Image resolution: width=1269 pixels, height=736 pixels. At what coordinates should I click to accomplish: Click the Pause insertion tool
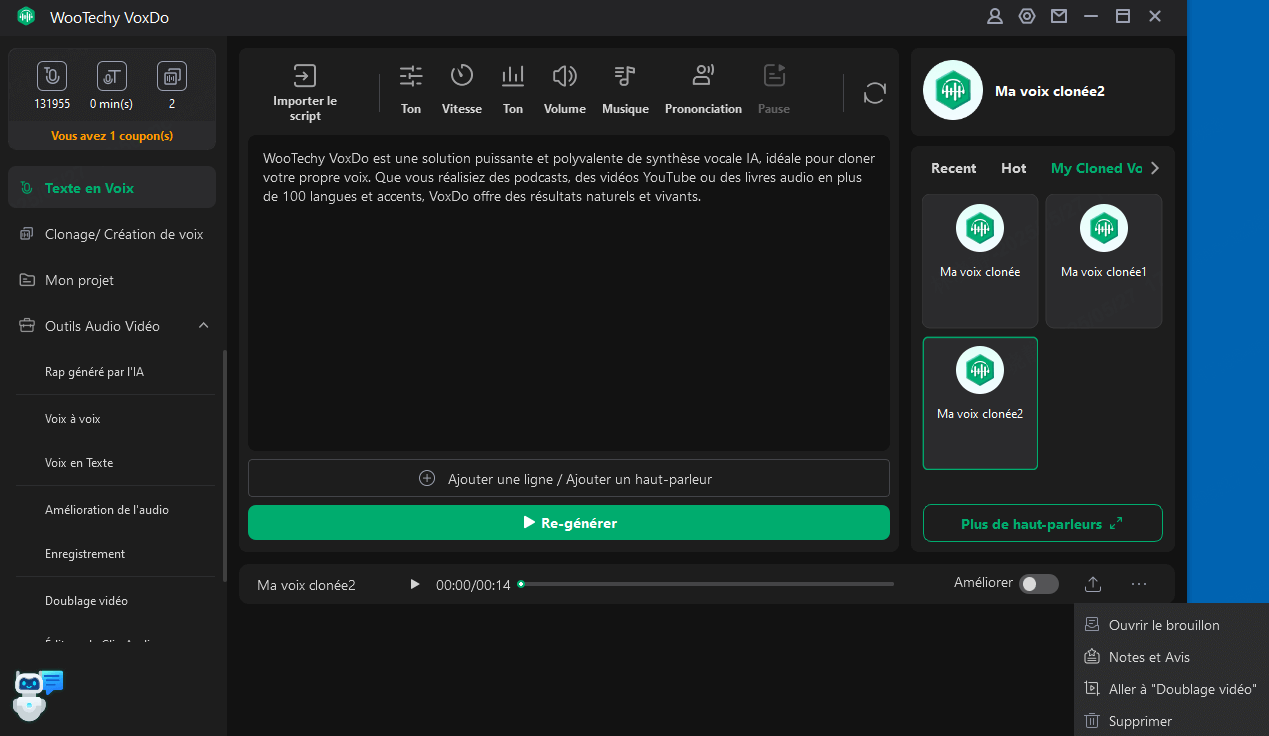[x=774, y=90]
